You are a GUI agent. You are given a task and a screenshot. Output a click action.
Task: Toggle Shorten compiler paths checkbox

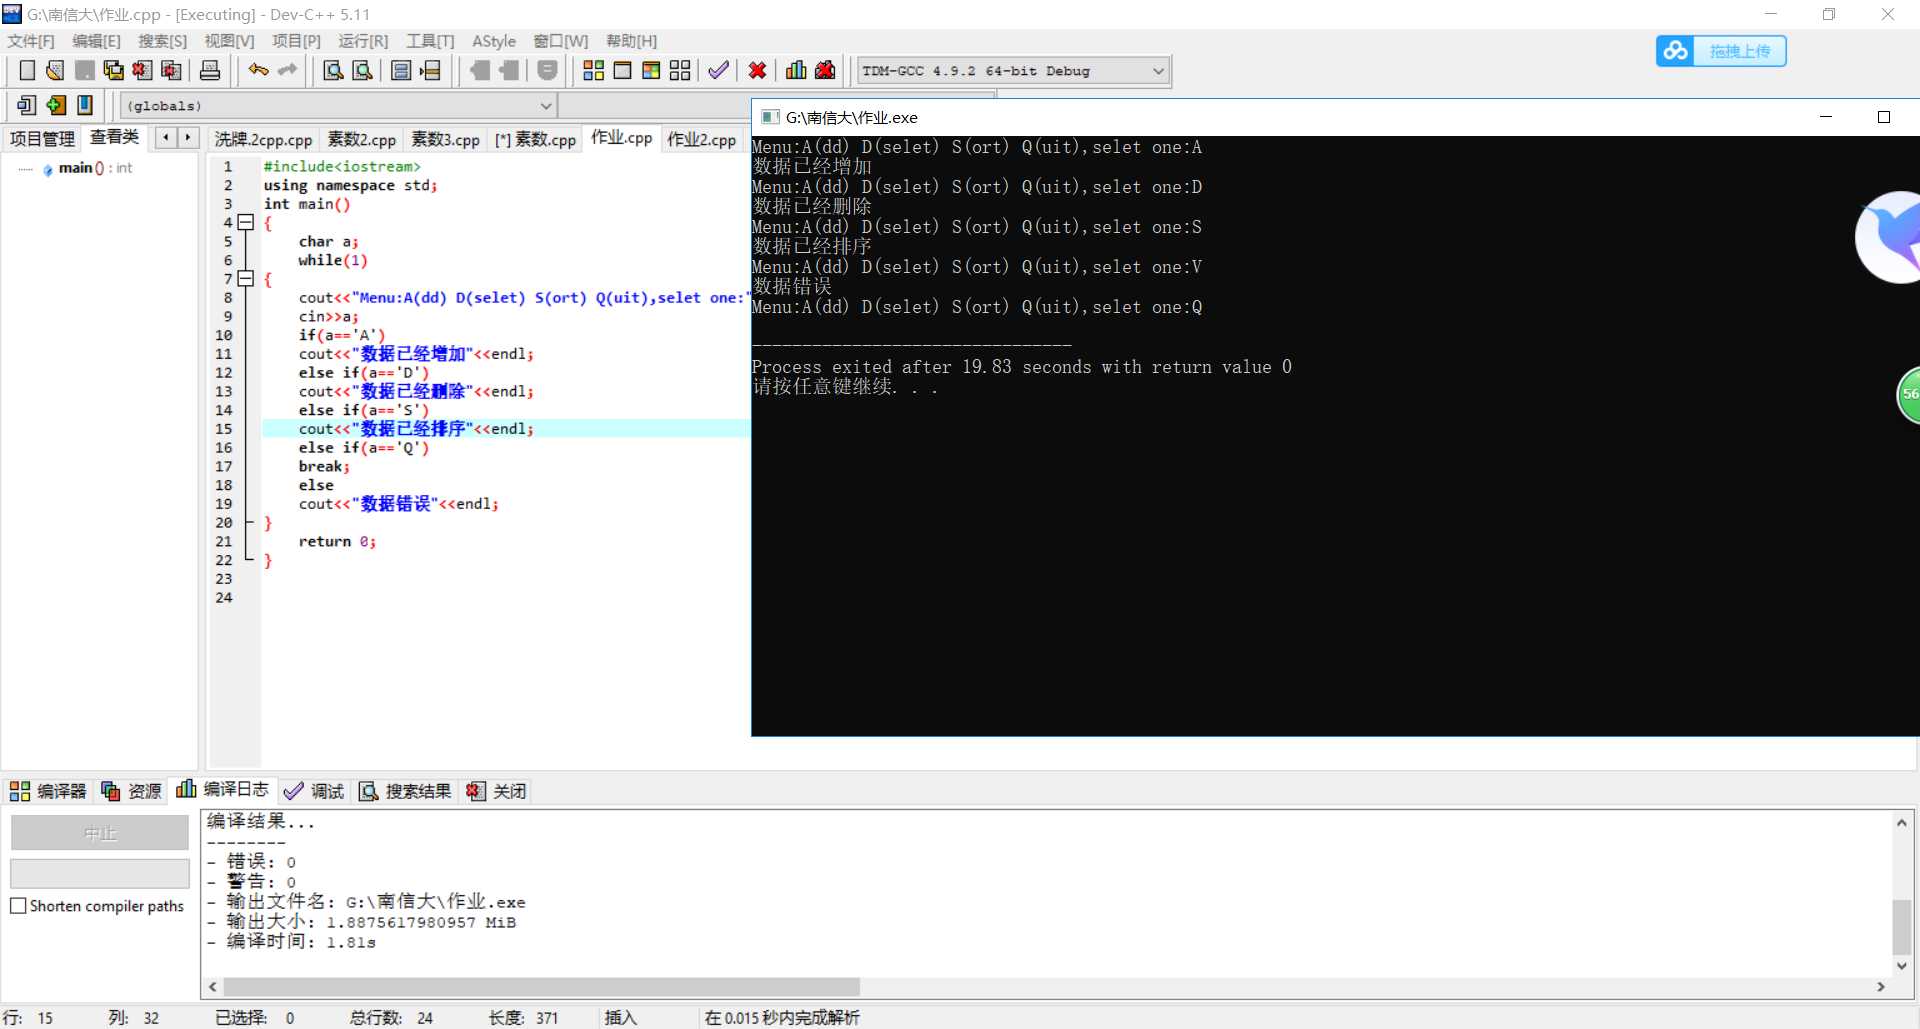(x=18, y=906)
